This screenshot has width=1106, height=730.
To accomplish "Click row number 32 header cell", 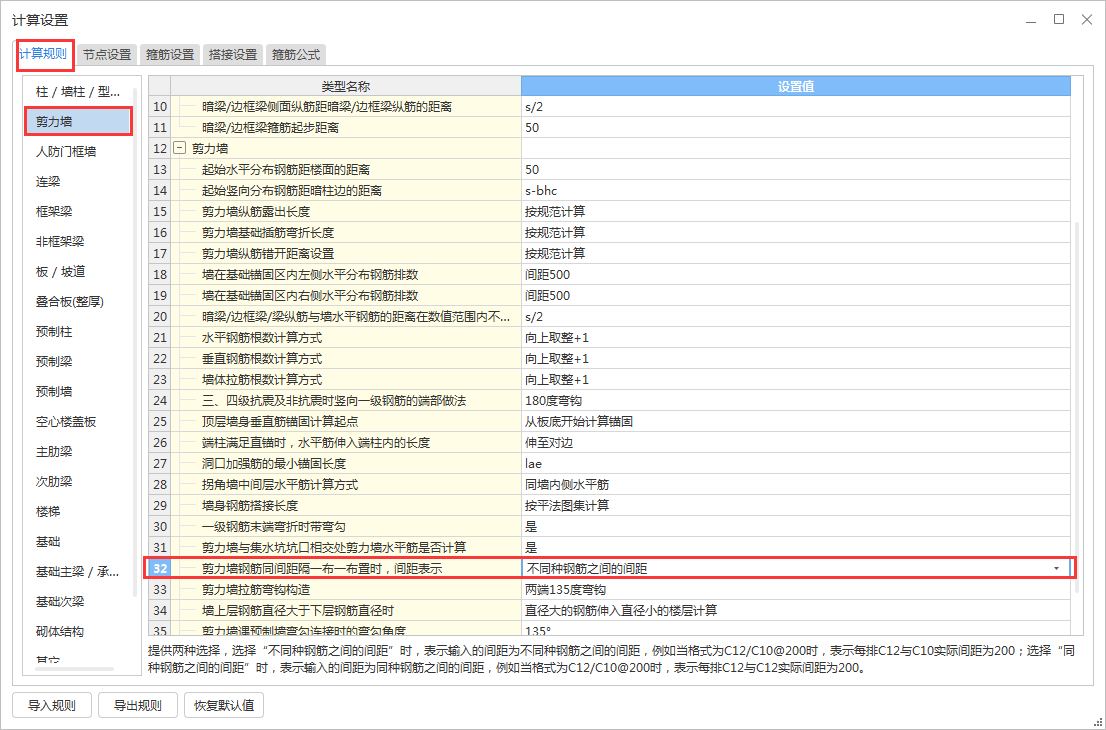I will click(159, 568).
